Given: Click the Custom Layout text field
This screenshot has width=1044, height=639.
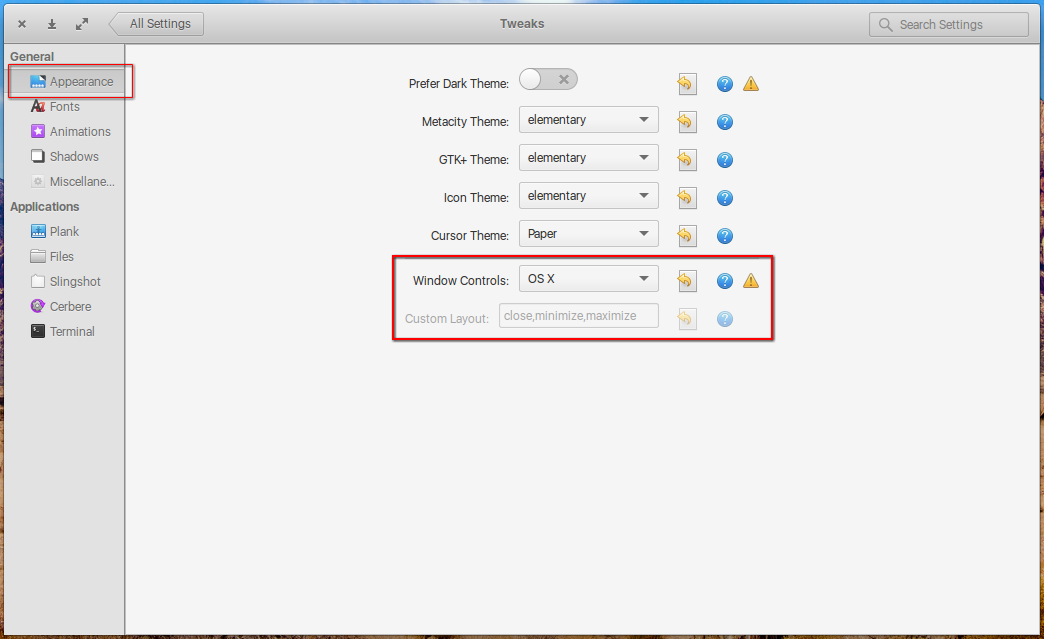Looking at the screenshot, I should 579,316.
